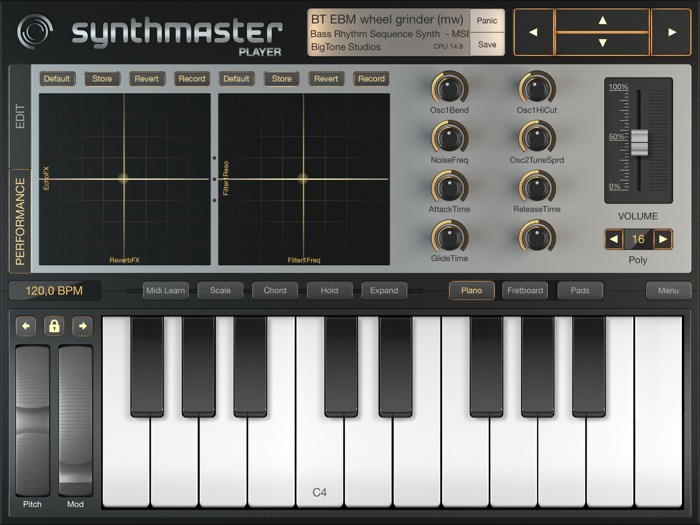Click the middle dot between the XY pads
The width and height of the screenshot is (700, 525).
[x=214, y=179]
